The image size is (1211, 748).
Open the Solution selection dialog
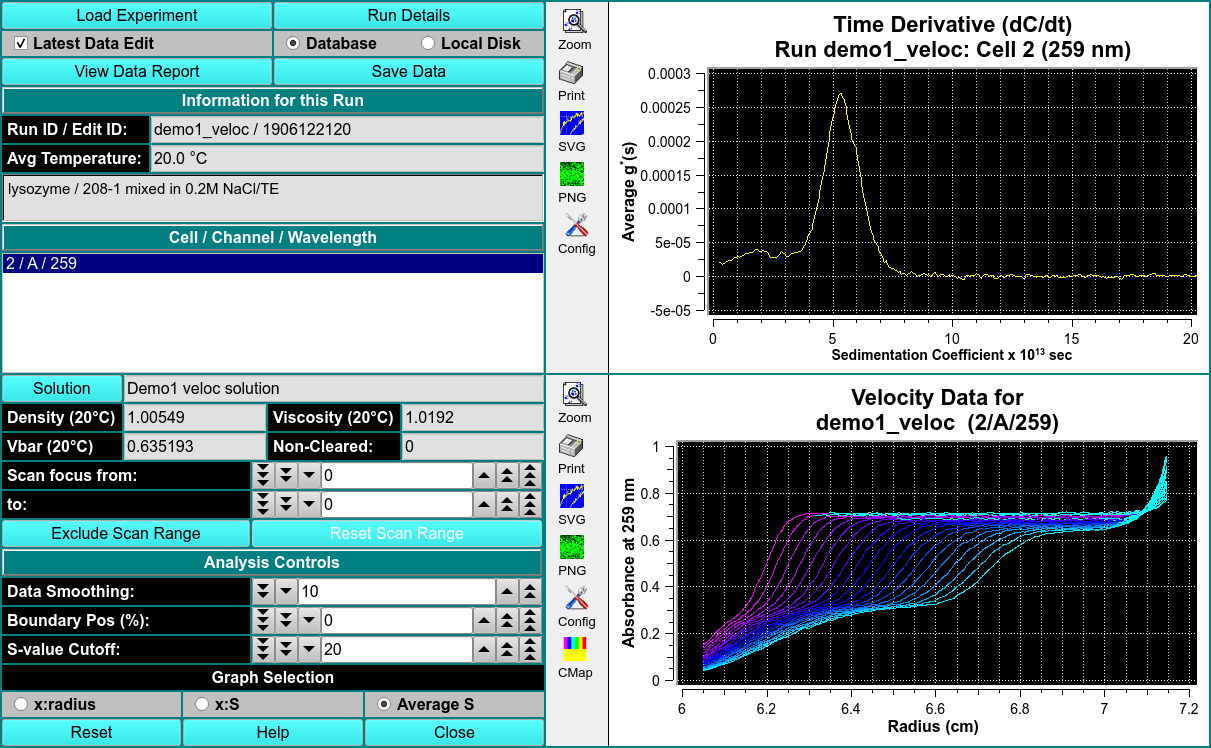[62, 389]
